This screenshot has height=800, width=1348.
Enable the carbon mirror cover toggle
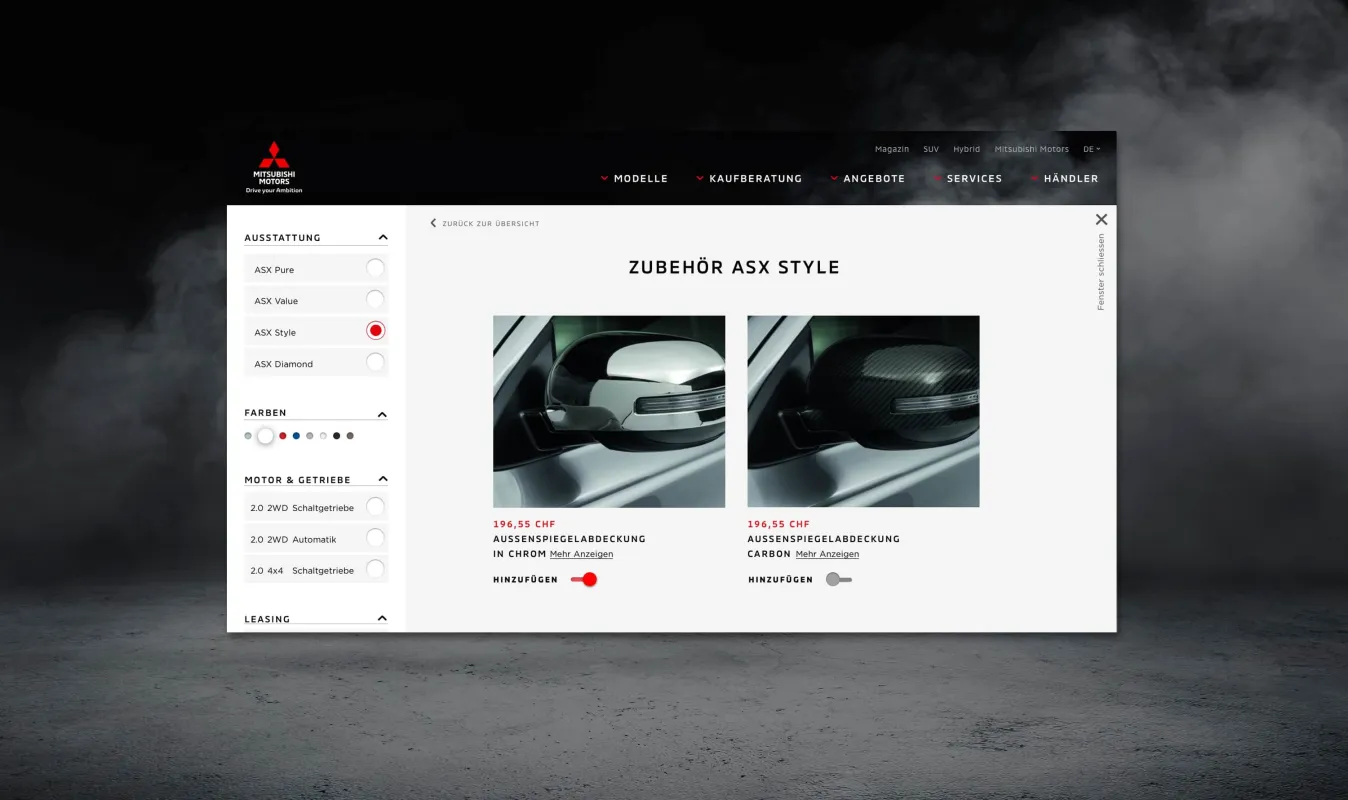[838, 579]
